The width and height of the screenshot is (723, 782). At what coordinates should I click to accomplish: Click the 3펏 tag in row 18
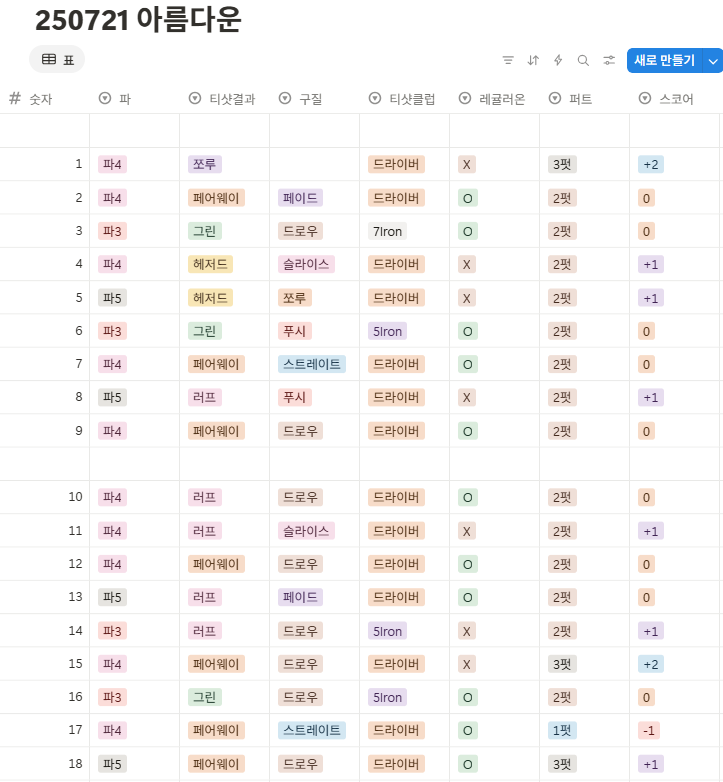[x=562, y=764]
